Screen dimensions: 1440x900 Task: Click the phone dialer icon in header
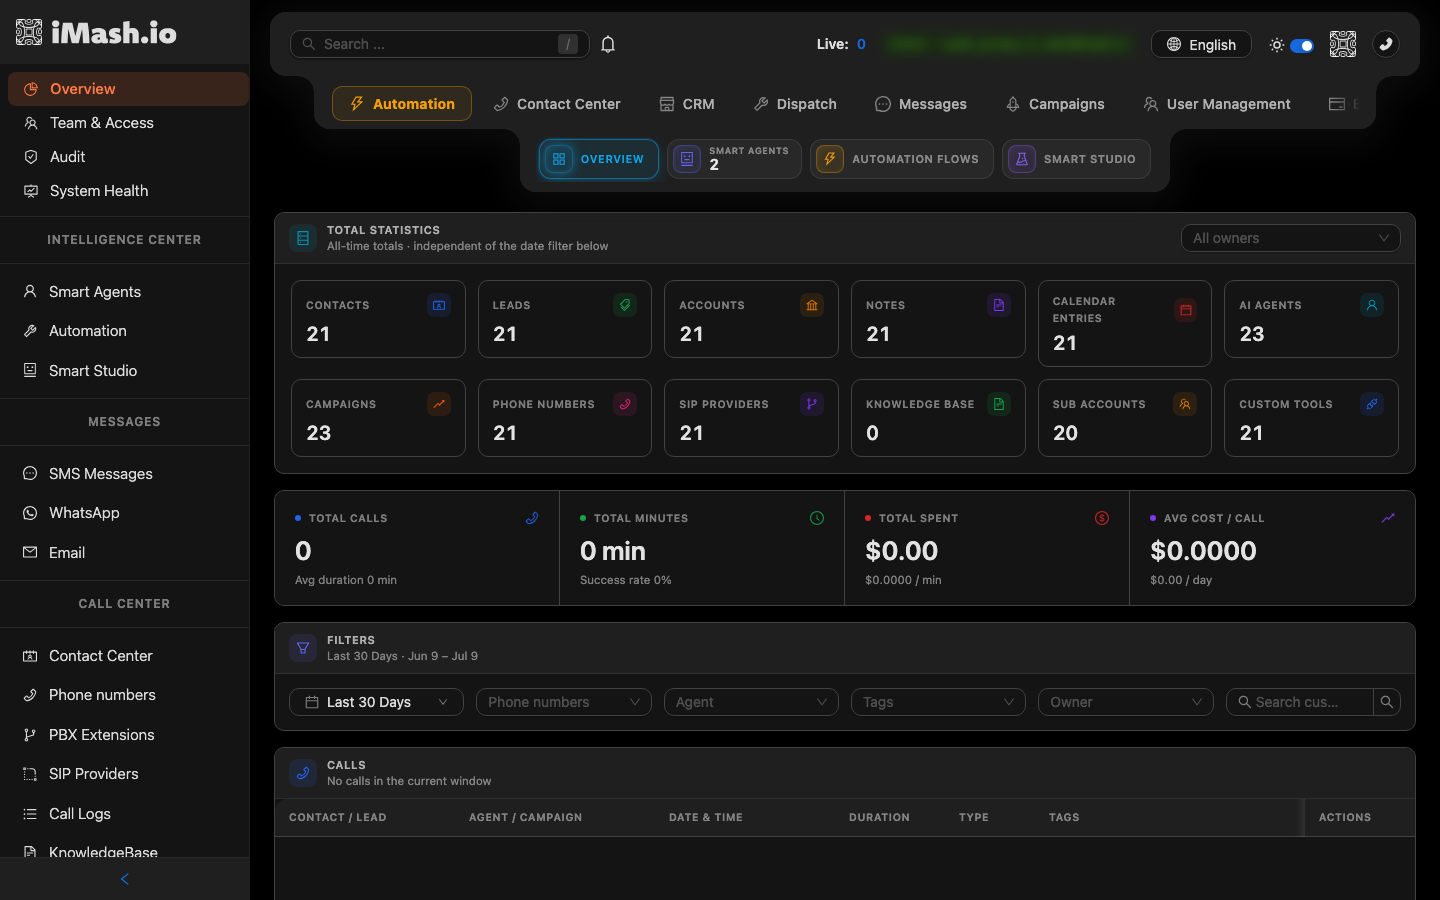tap(1386, 44)
